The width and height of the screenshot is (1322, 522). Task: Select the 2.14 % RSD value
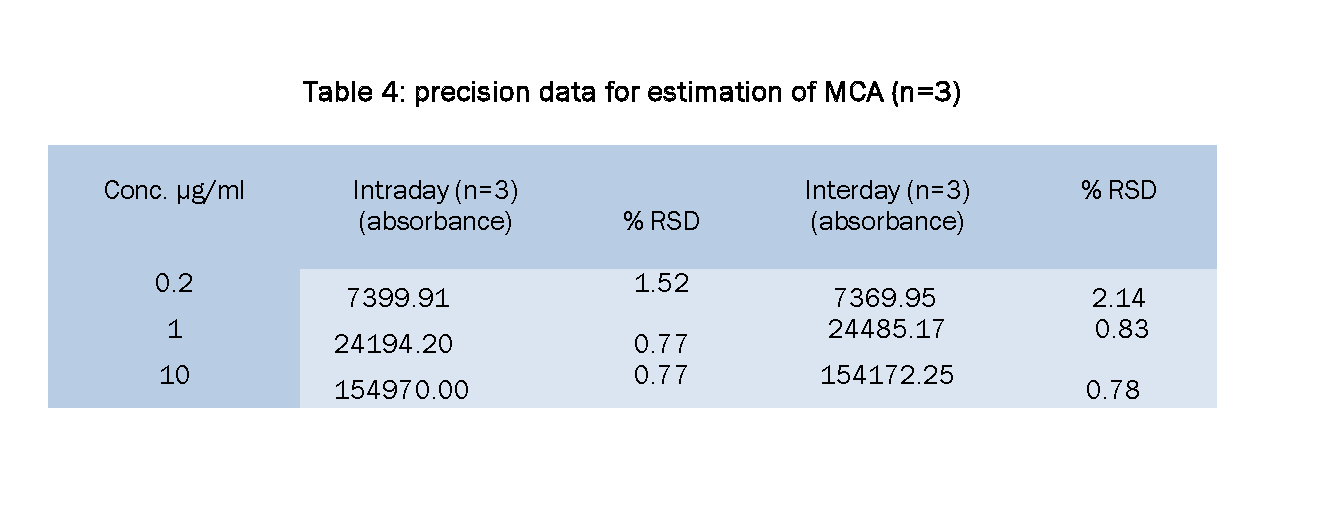tap(1119, 298)
